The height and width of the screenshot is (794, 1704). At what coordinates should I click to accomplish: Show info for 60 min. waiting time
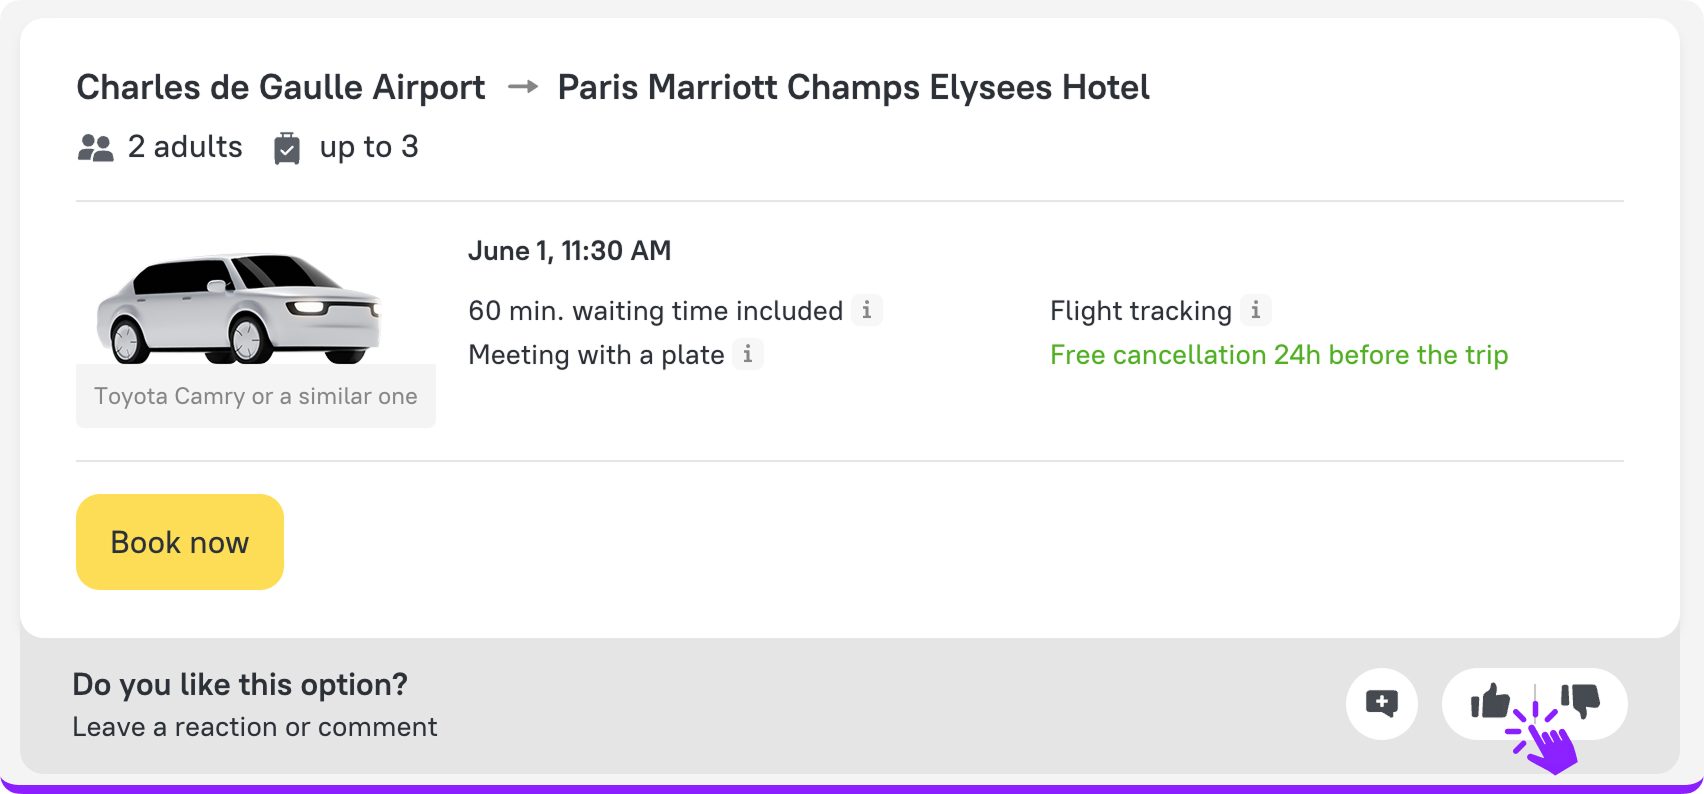coord(867,311)
